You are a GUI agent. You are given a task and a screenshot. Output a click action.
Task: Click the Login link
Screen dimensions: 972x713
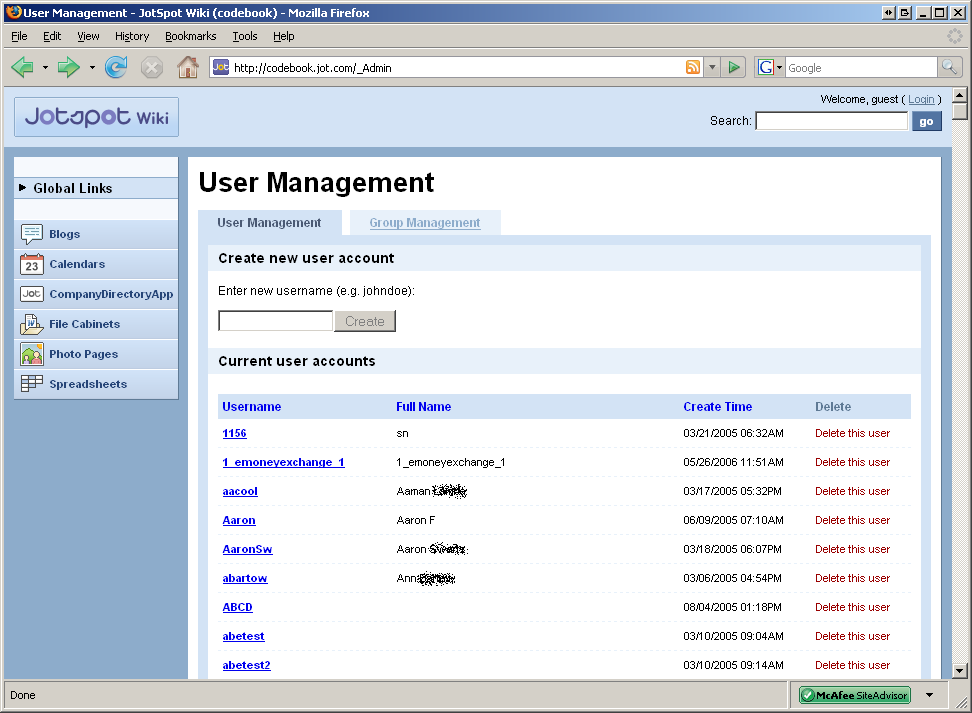[921, 99]
